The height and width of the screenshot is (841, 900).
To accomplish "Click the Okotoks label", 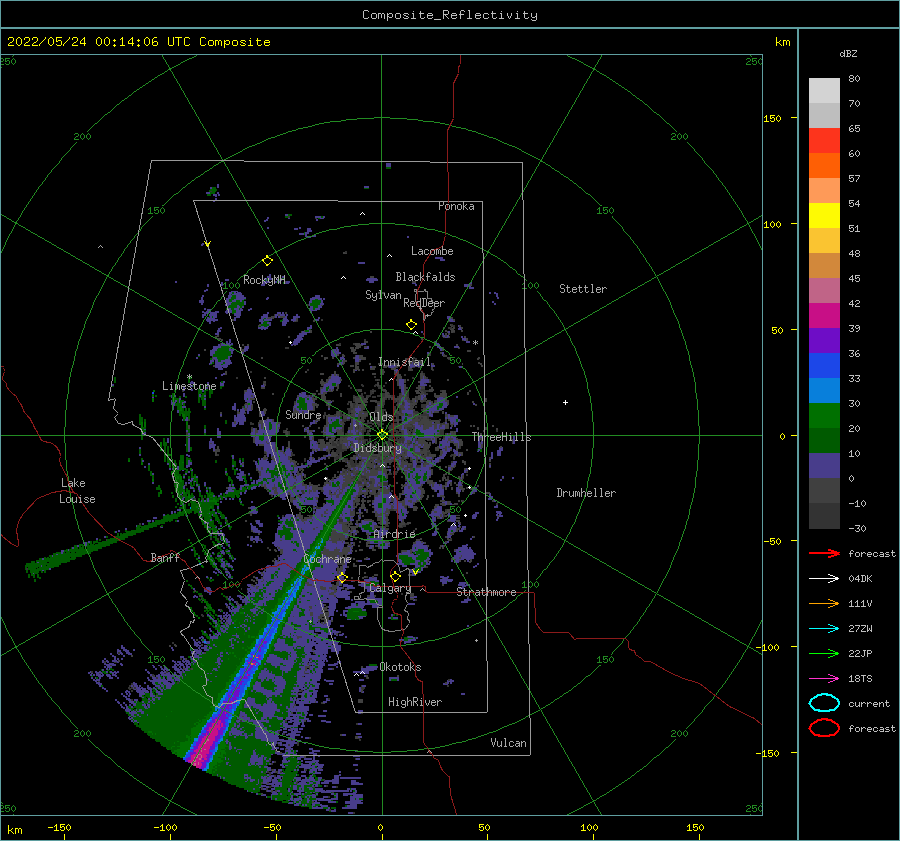I will click(400, 667).
